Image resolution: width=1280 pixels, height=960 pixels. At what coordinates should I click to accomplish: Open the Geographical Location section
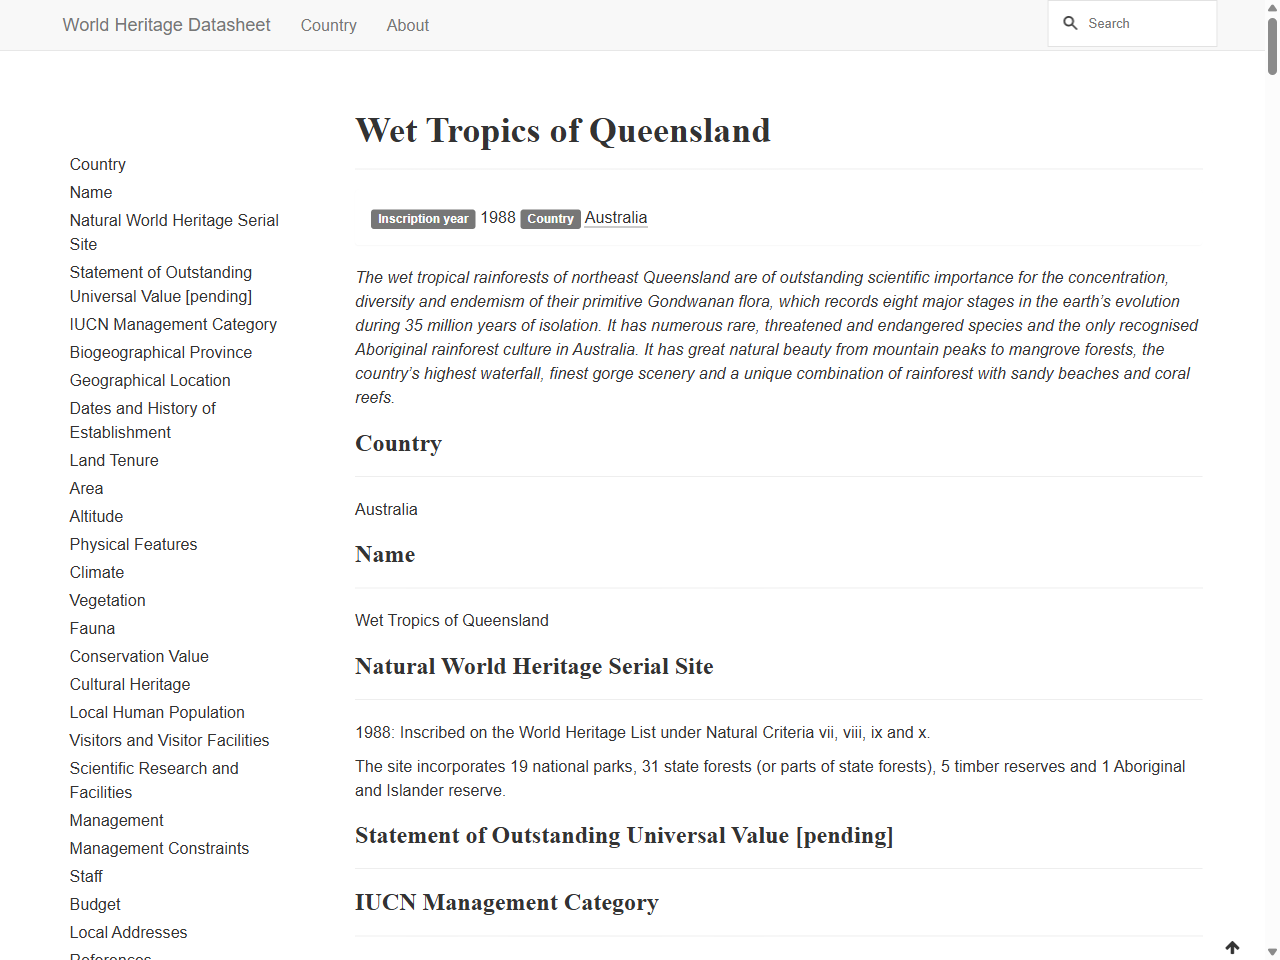click(x=150, y=380)
